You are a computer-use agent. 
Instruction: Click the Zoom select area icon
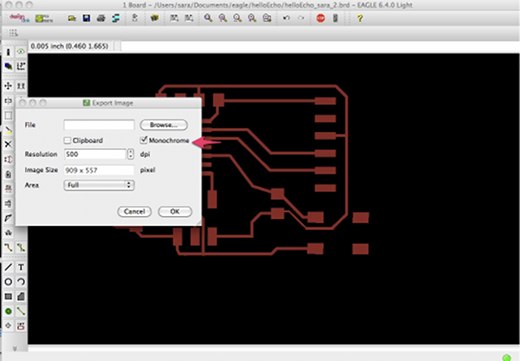tap(267, 18)
